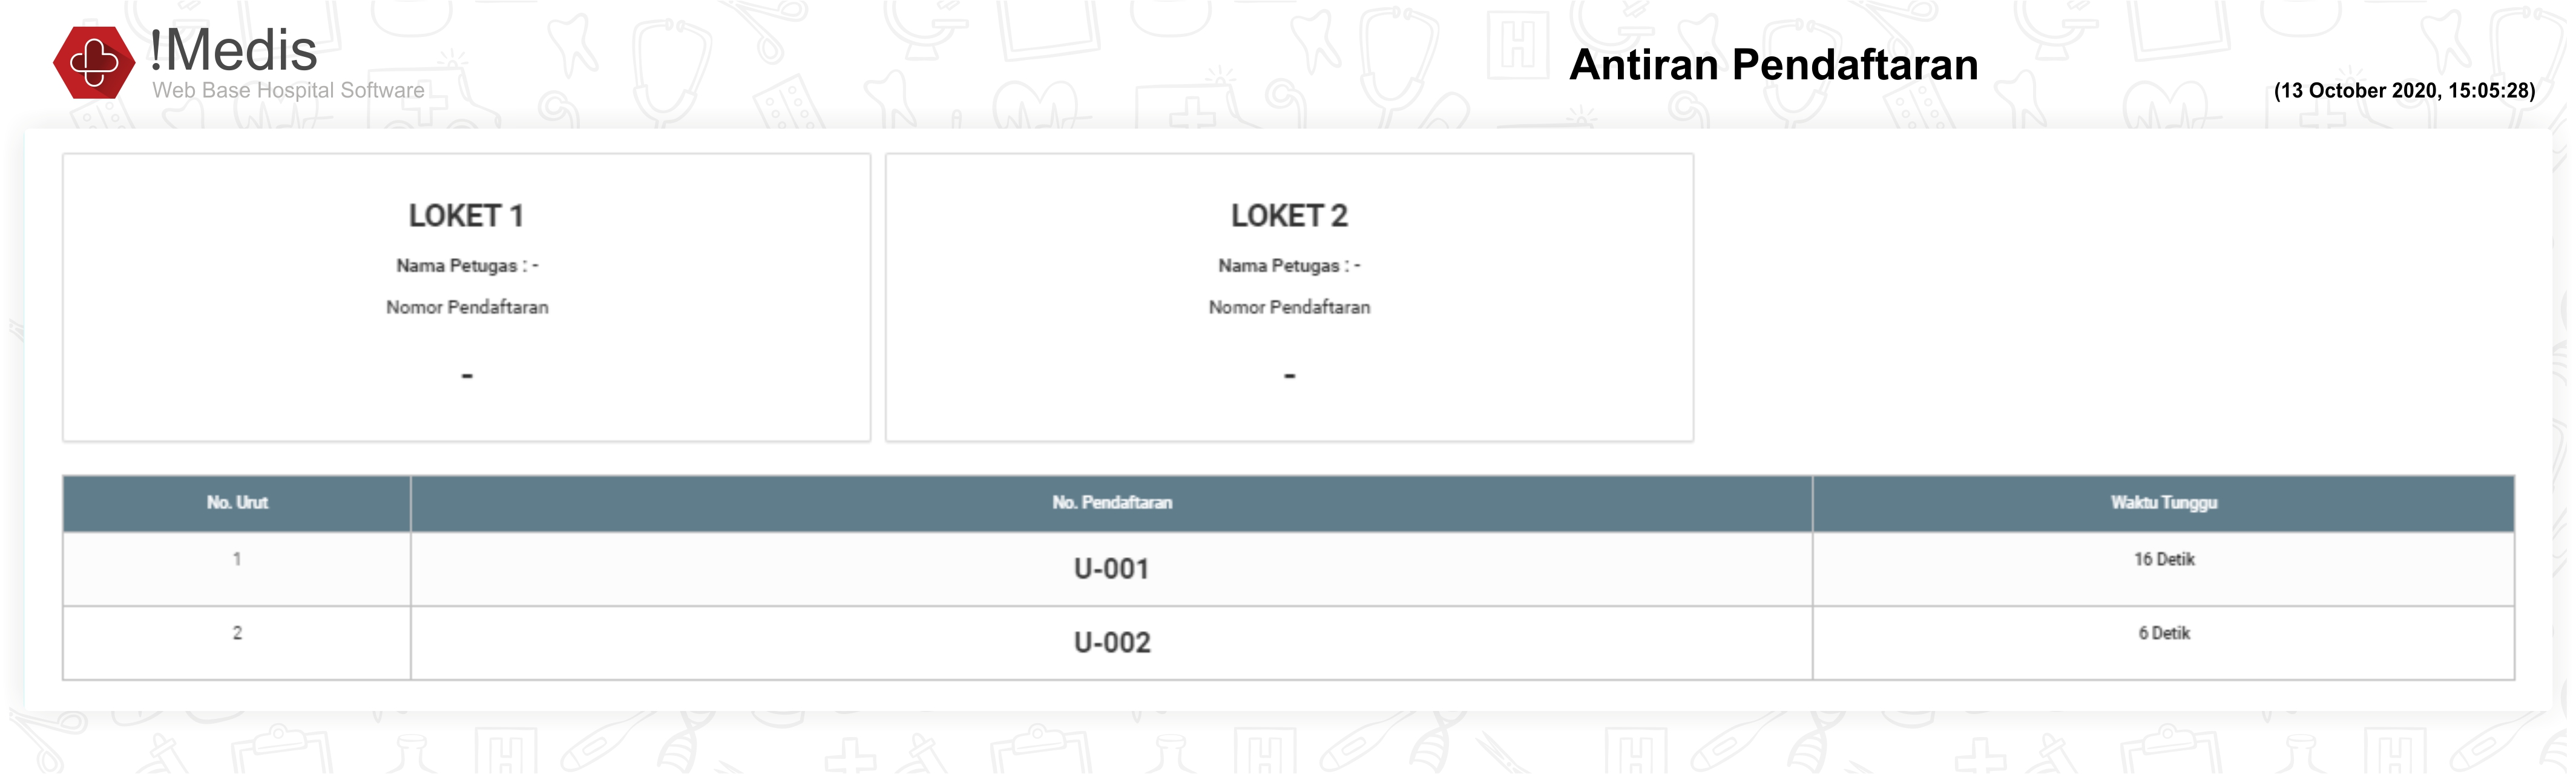Click the 6 Detik waiting time

click(x=2163, y=633)
